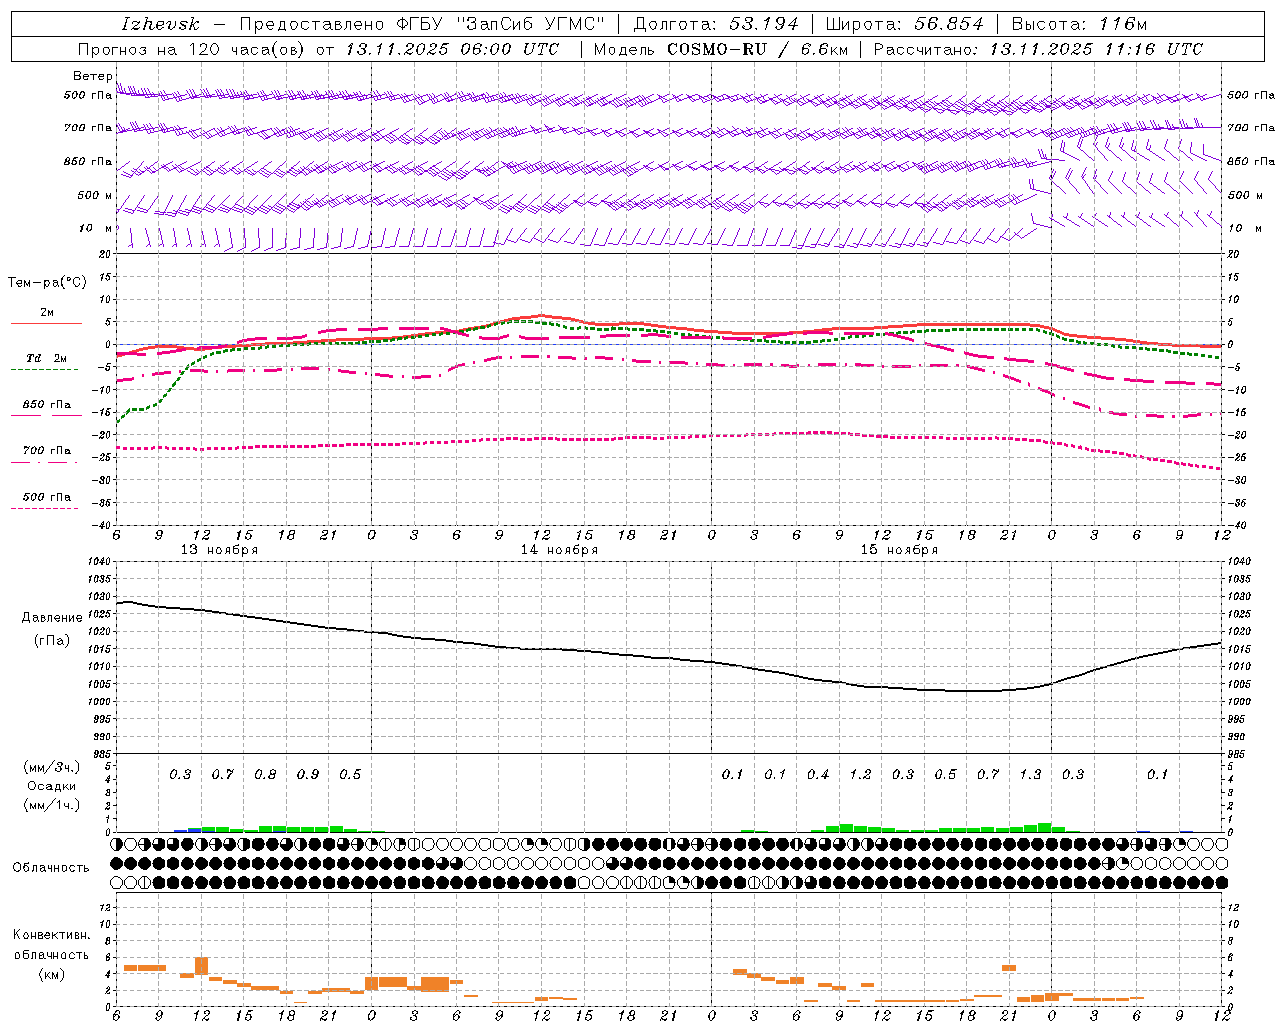Click the 0.9 precipitation value
1280x1024 pixels.
tap(308, 775)
